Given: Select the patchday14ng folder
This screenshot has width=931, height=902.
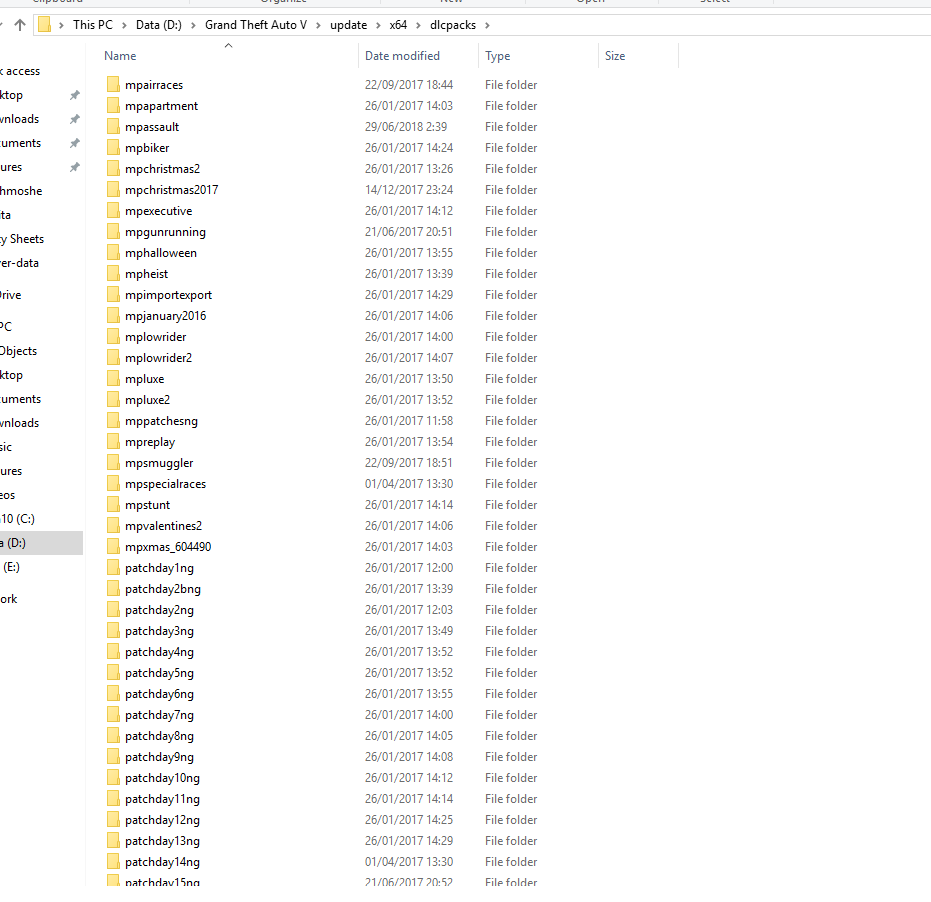Looking at the screenshot, I should click(162, 862).
